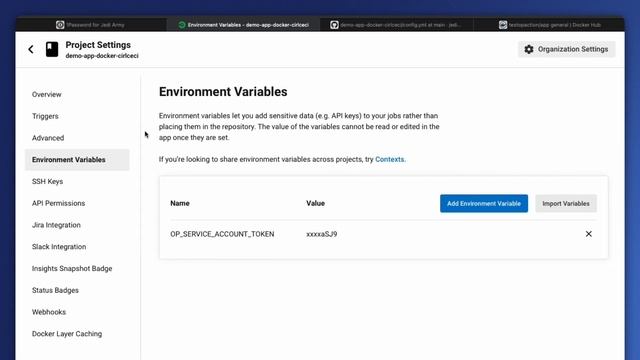Switch to the GitHub config.yml tab

396,25
